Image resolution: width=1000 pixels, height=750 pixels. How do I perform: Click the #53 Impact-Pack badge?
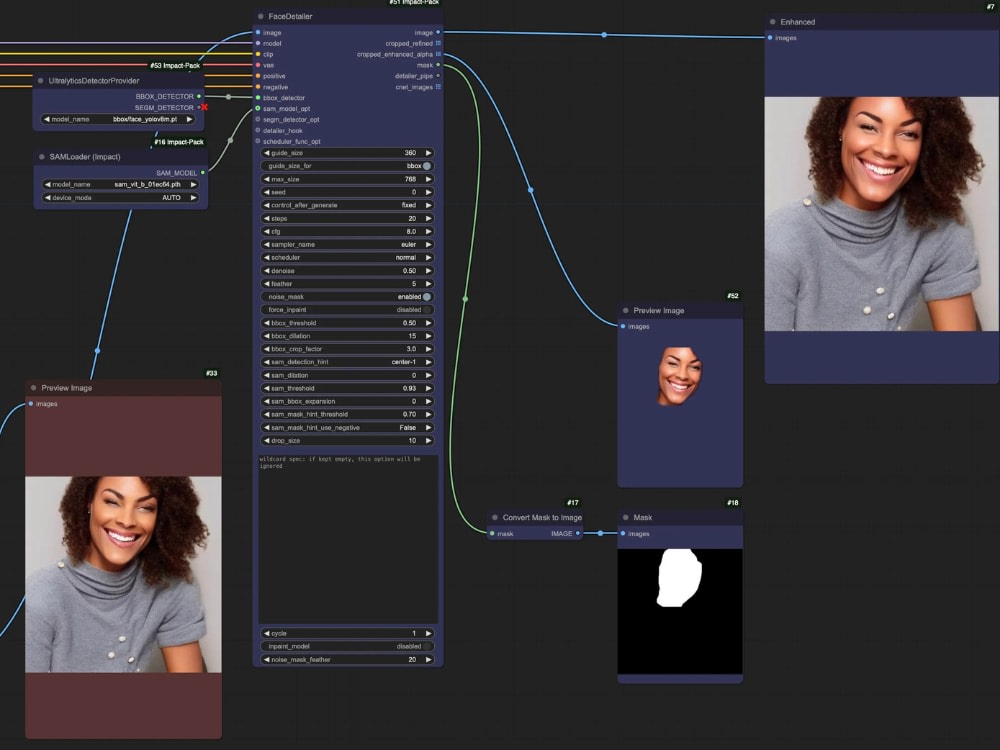tap(175, 66)
